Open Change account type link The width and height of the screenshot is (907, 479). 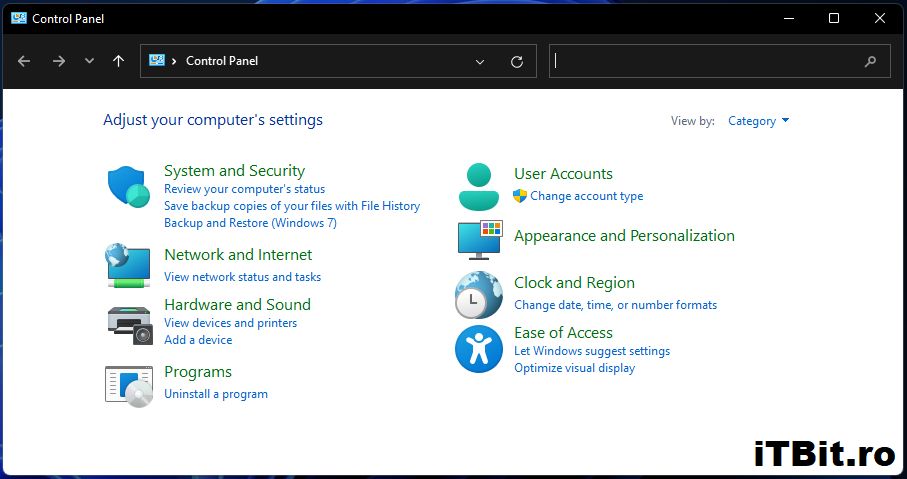click(x=586, y=196)
